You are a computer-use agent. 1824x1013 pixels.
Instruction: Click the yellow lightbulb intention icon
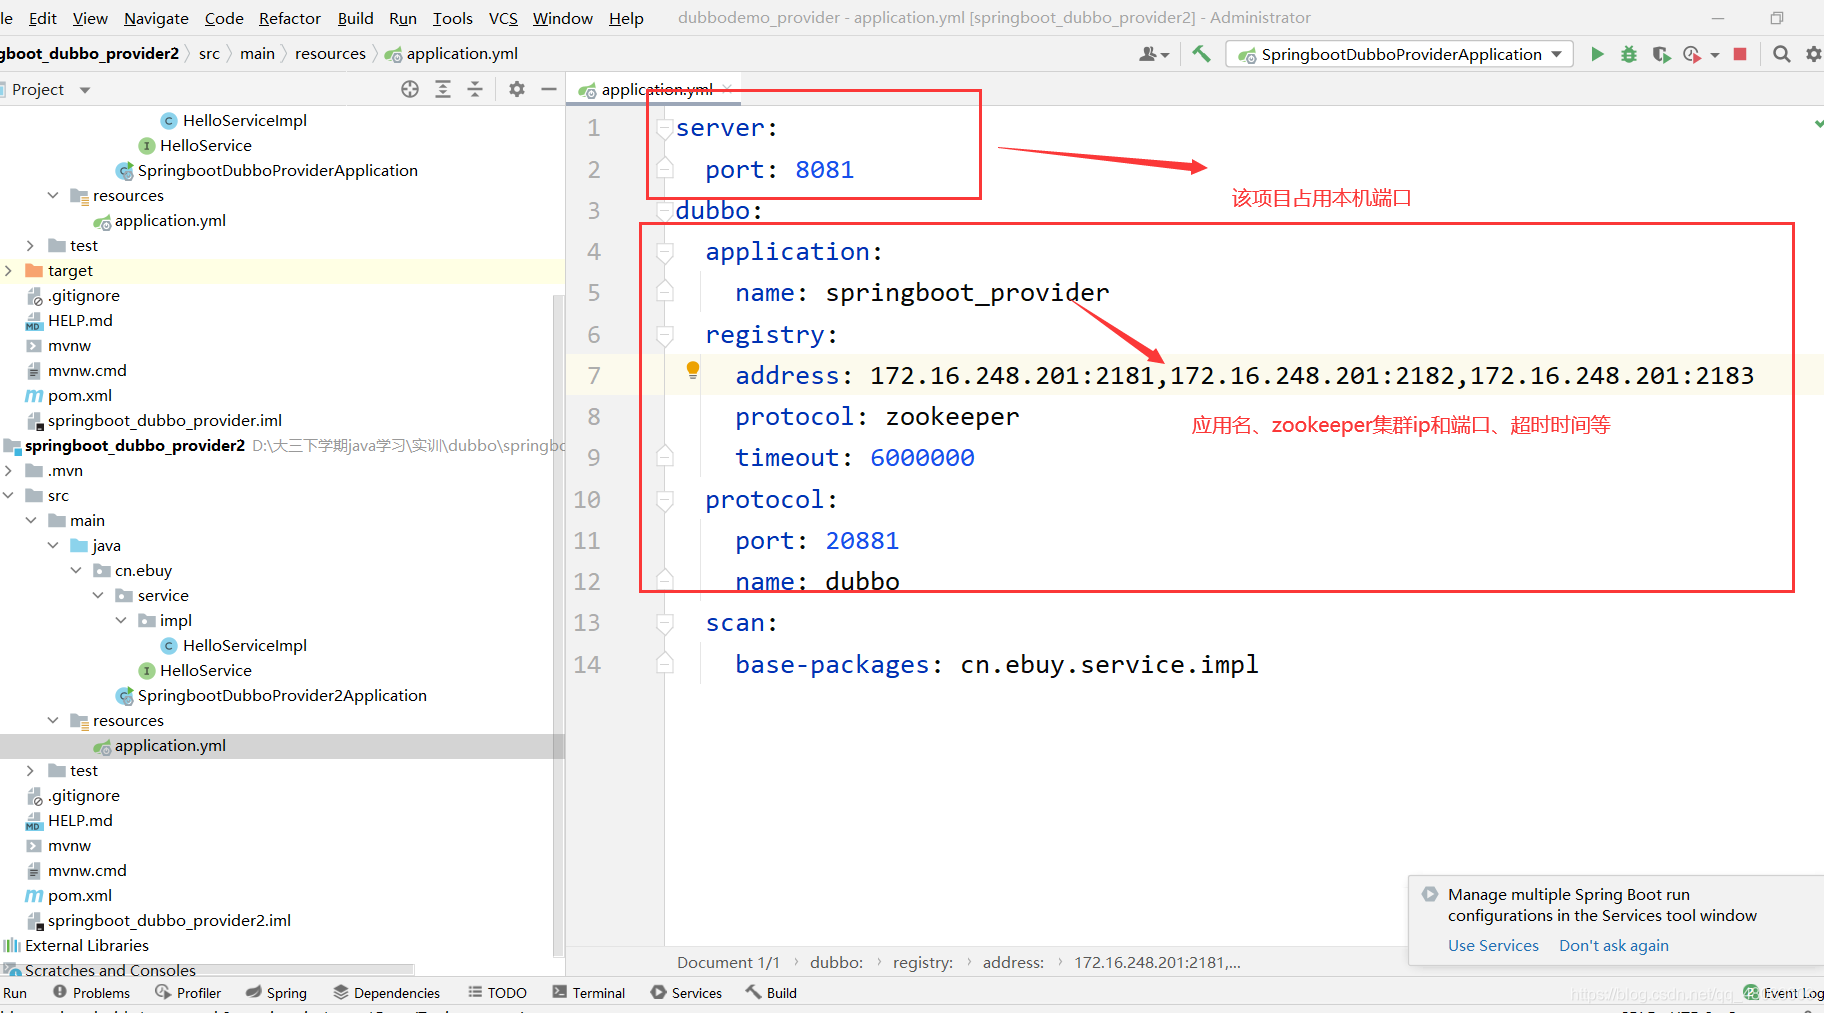pos(692,370)
